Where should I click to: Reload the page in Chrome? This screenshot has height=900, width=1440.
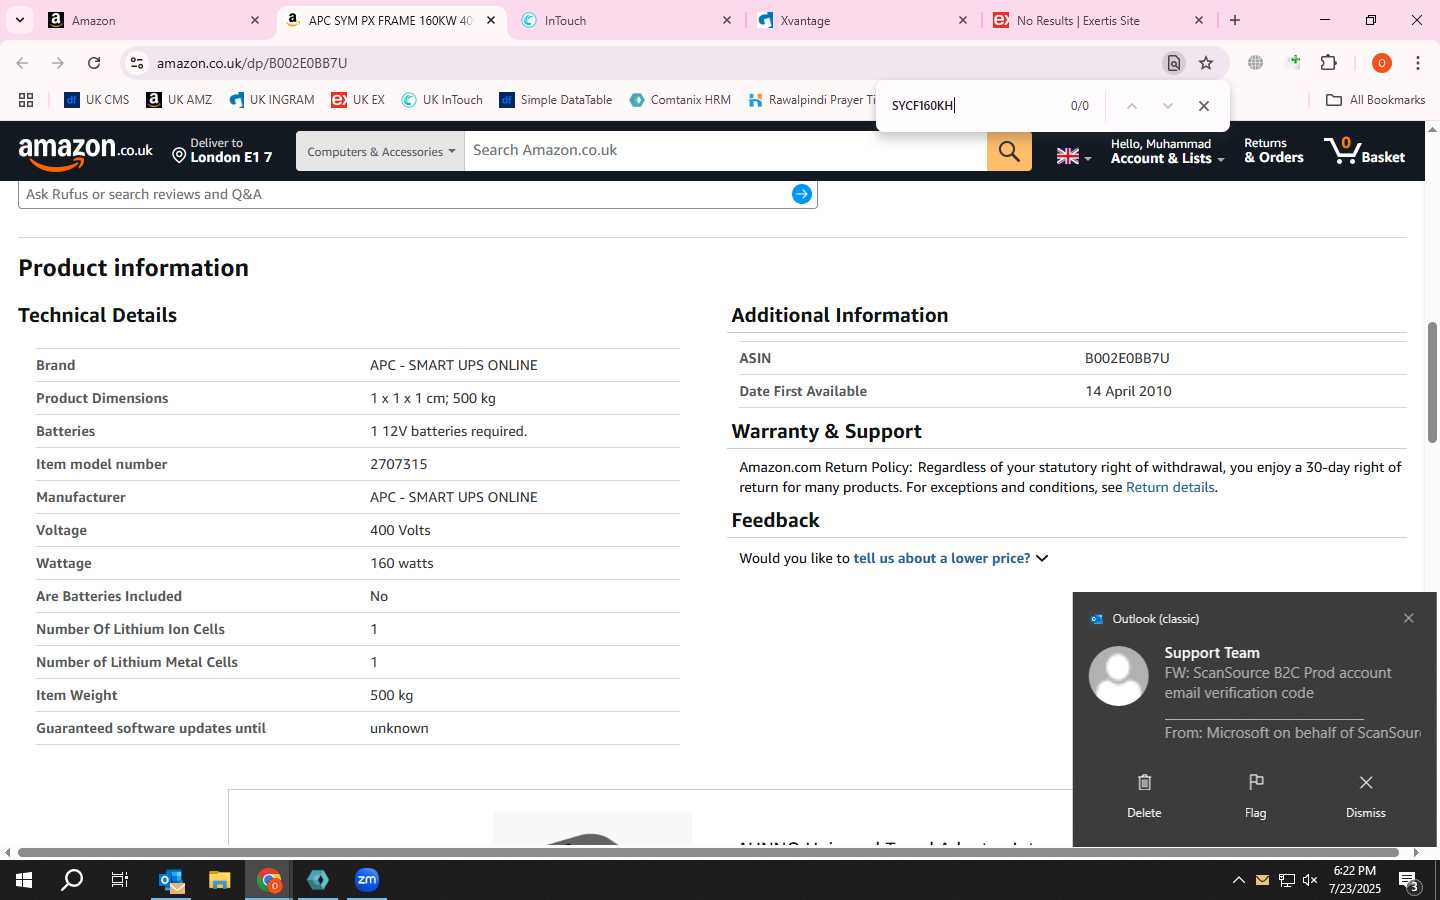94,63
